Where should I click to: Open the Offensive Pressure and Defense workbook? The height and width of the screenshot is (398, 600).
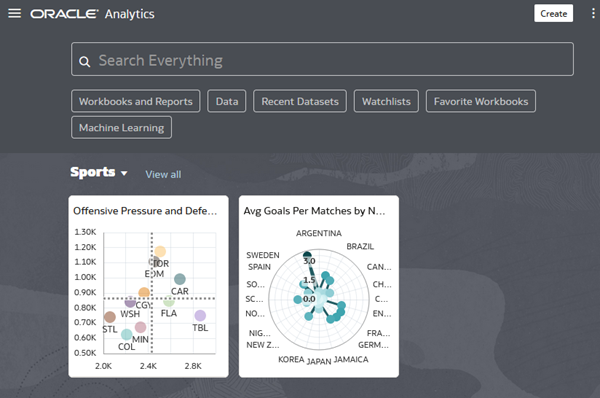point(148,287)
